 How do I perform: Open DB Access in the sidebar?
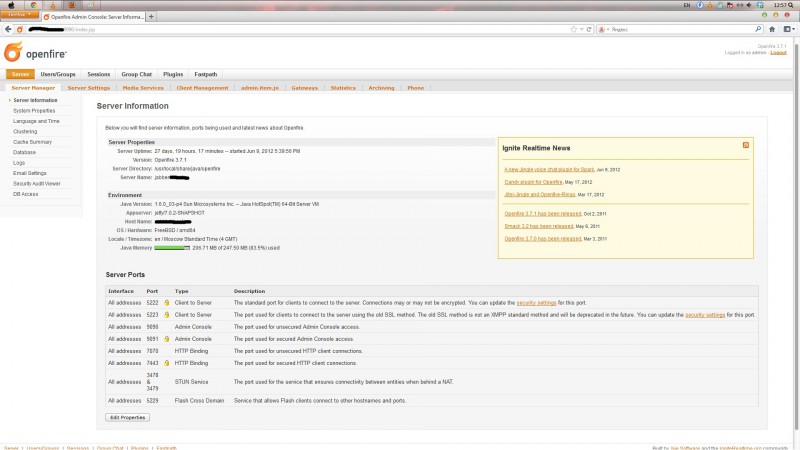click(x=26, y=194)
